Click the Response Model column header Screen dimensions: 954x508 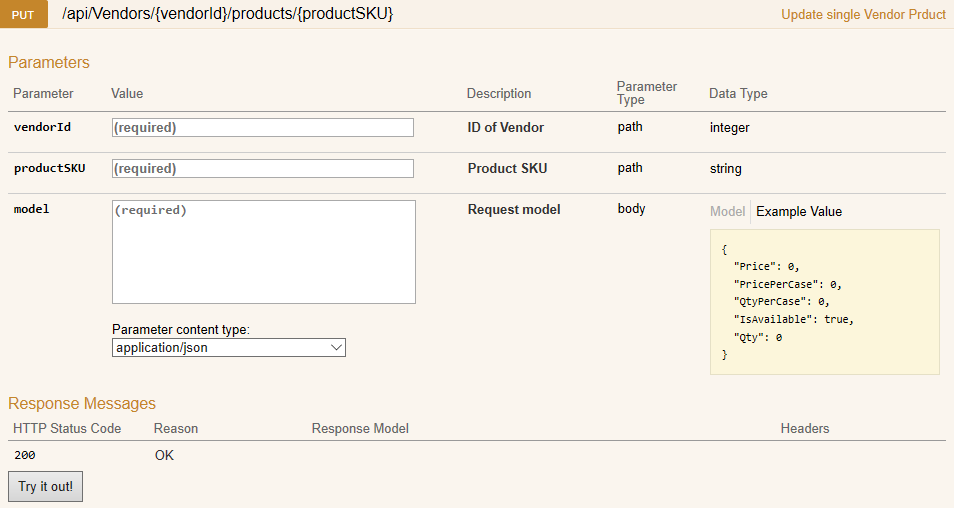click(360, 428)
